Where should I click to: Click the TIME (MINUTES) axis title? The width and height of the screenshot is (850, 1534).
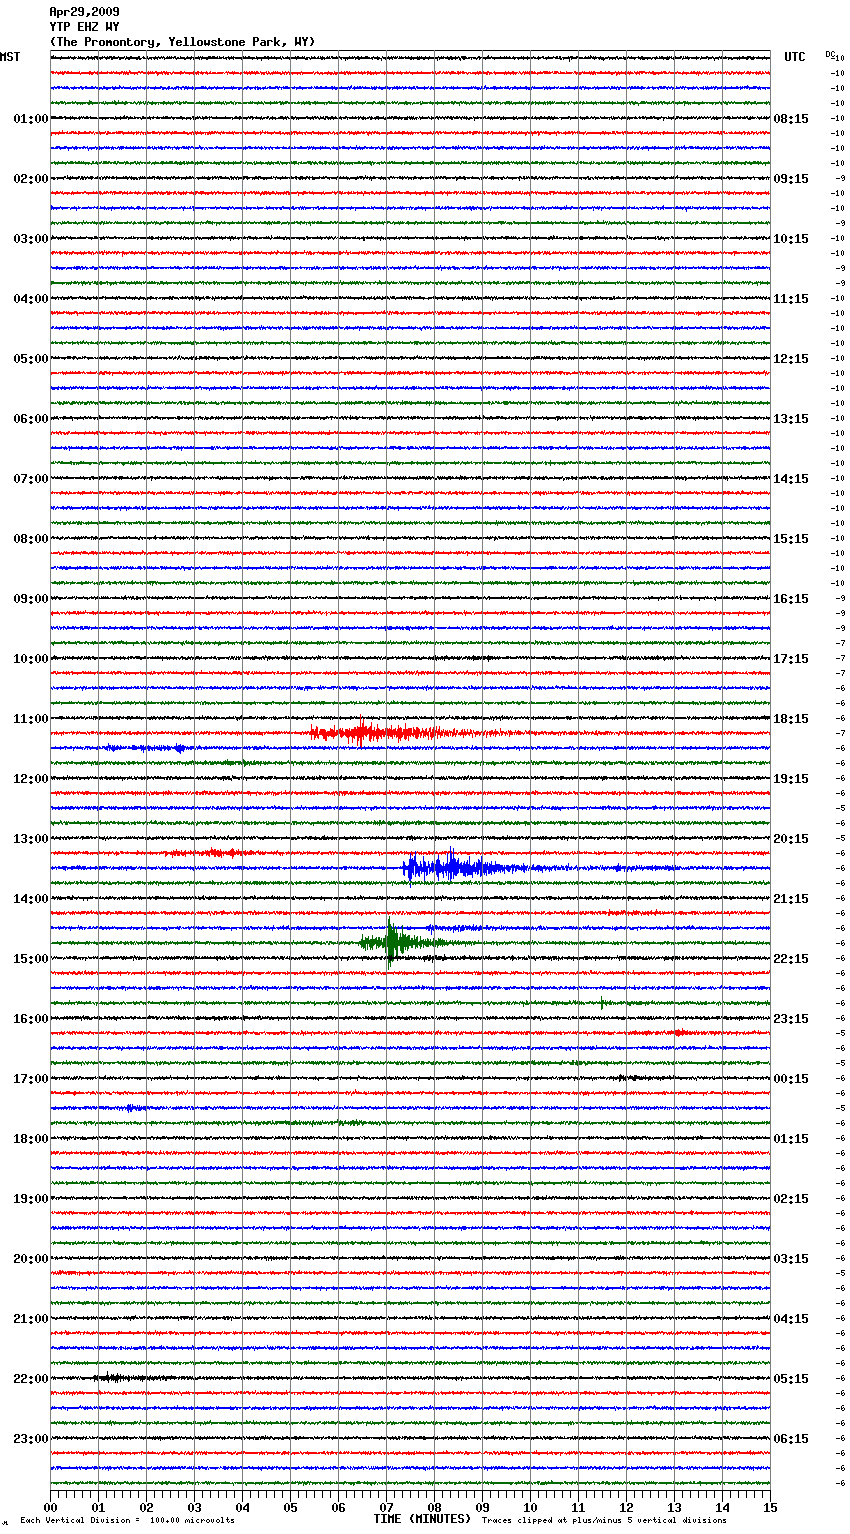click(422, 1519)
